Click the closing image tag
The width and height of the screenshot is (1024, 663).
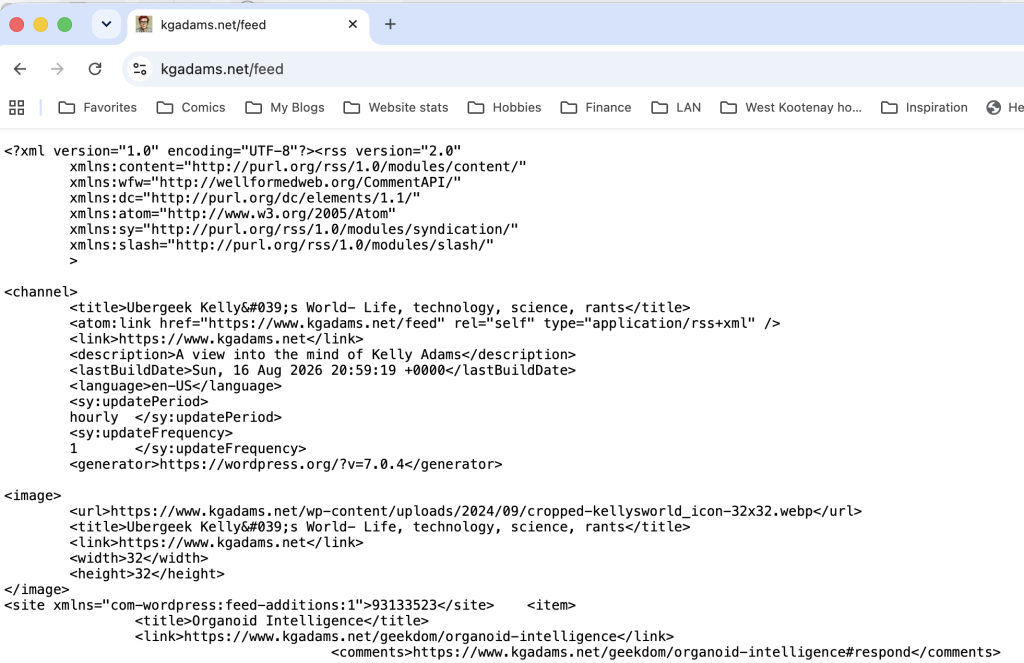37,590
